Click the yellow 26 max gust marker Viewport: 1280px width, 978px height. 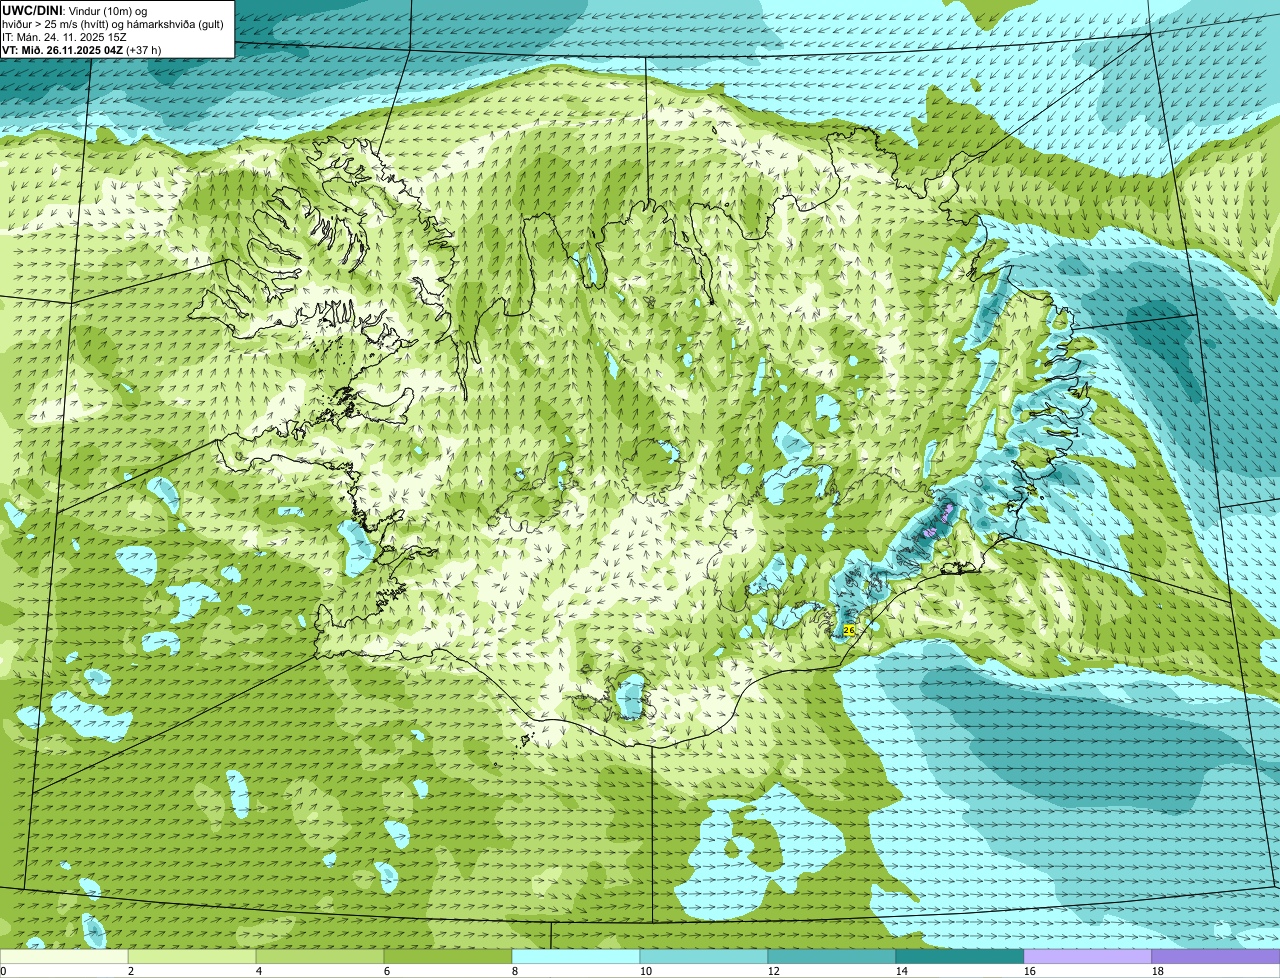pyautogui.click(x=849, y=630)
